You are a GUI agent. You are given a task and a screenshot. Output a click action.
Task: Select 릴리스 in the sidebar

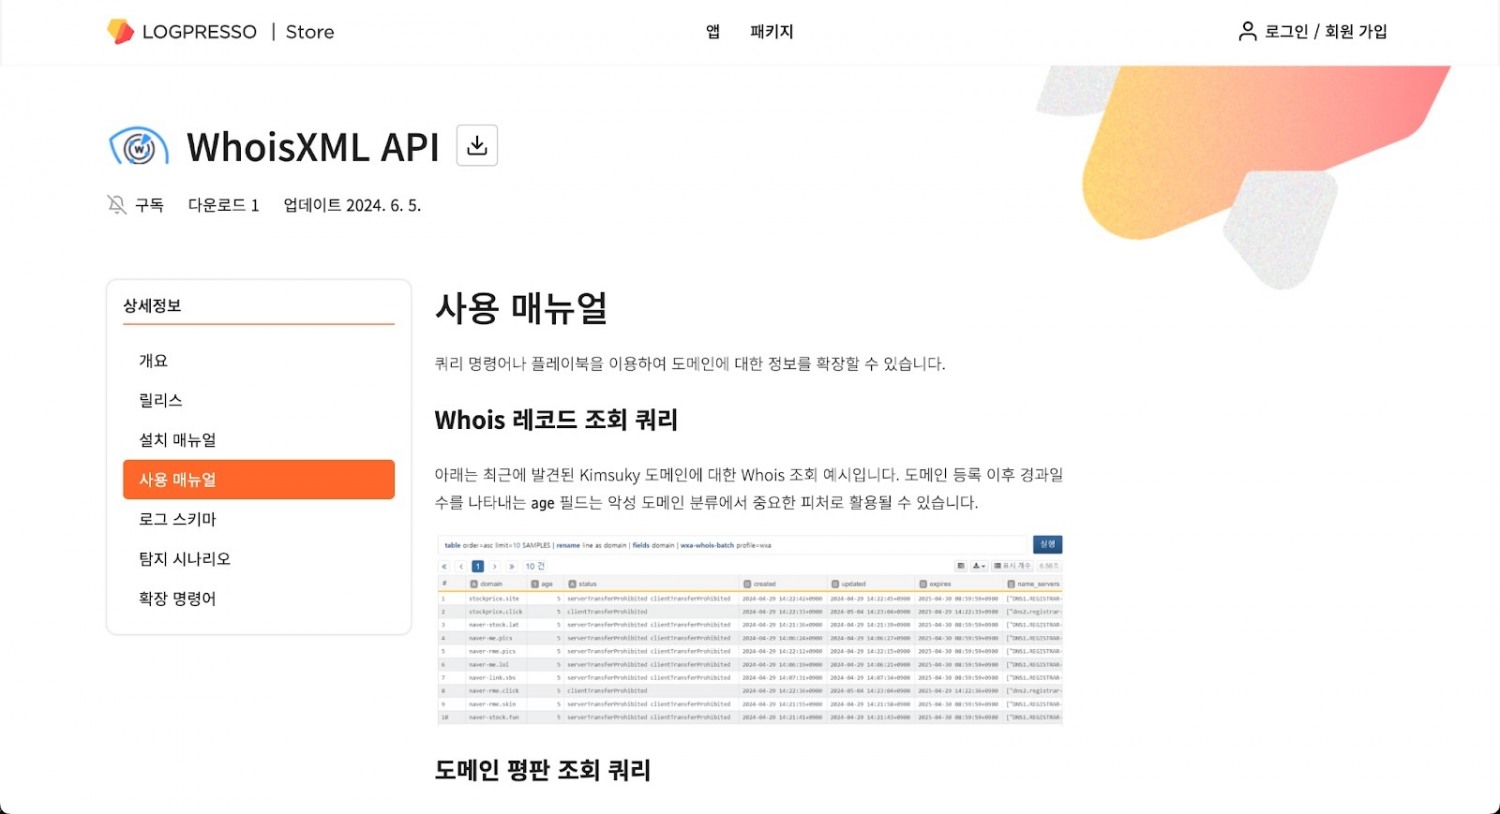259,400
